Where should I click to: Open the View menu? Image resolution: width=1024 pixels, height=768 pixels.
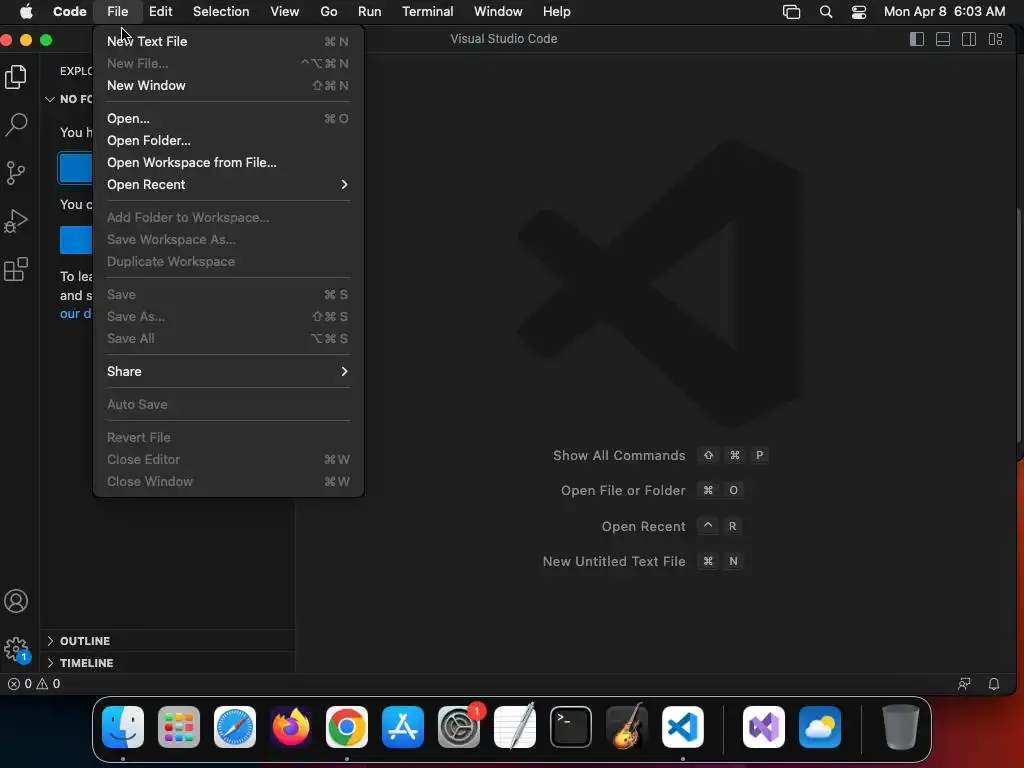284,12
